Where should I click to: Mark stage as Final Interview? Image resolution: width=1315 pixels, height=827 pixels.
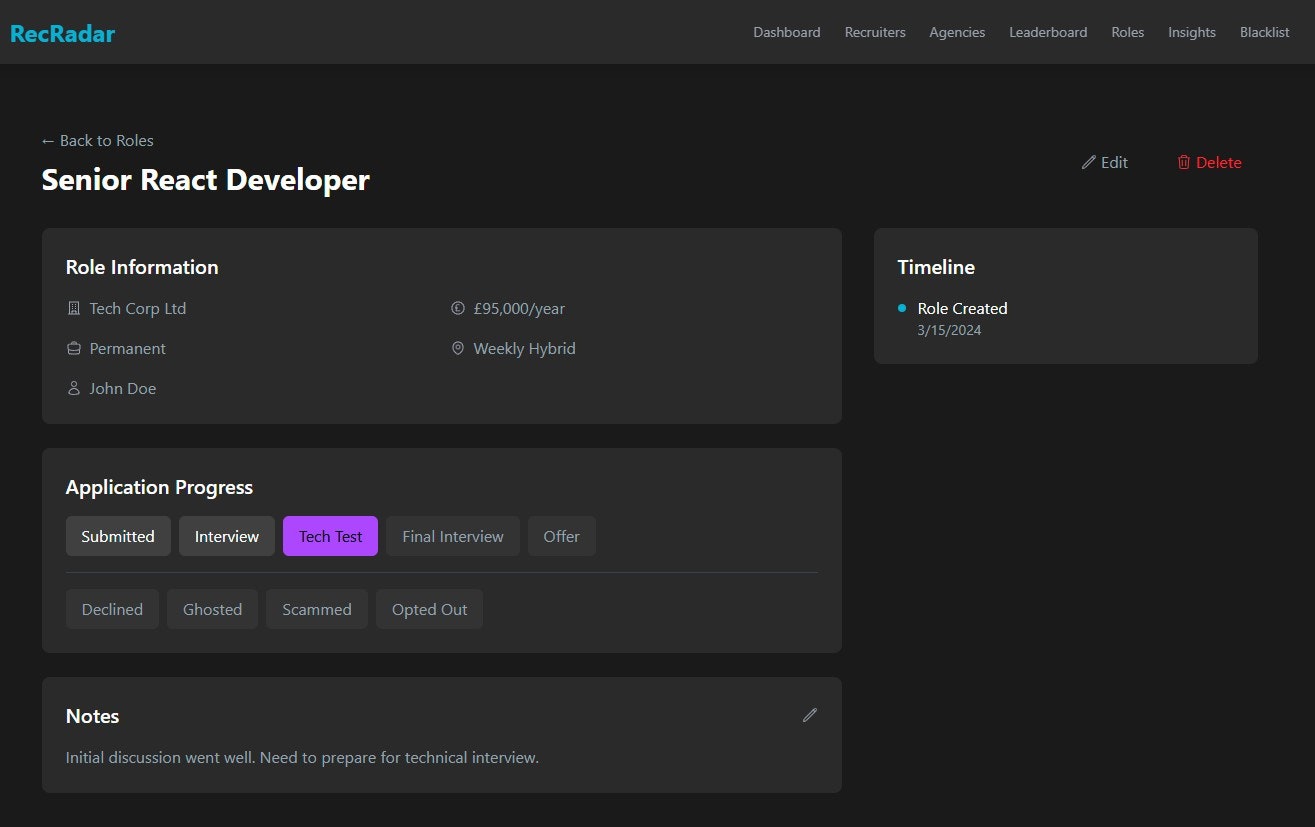[x=453, y=536]
